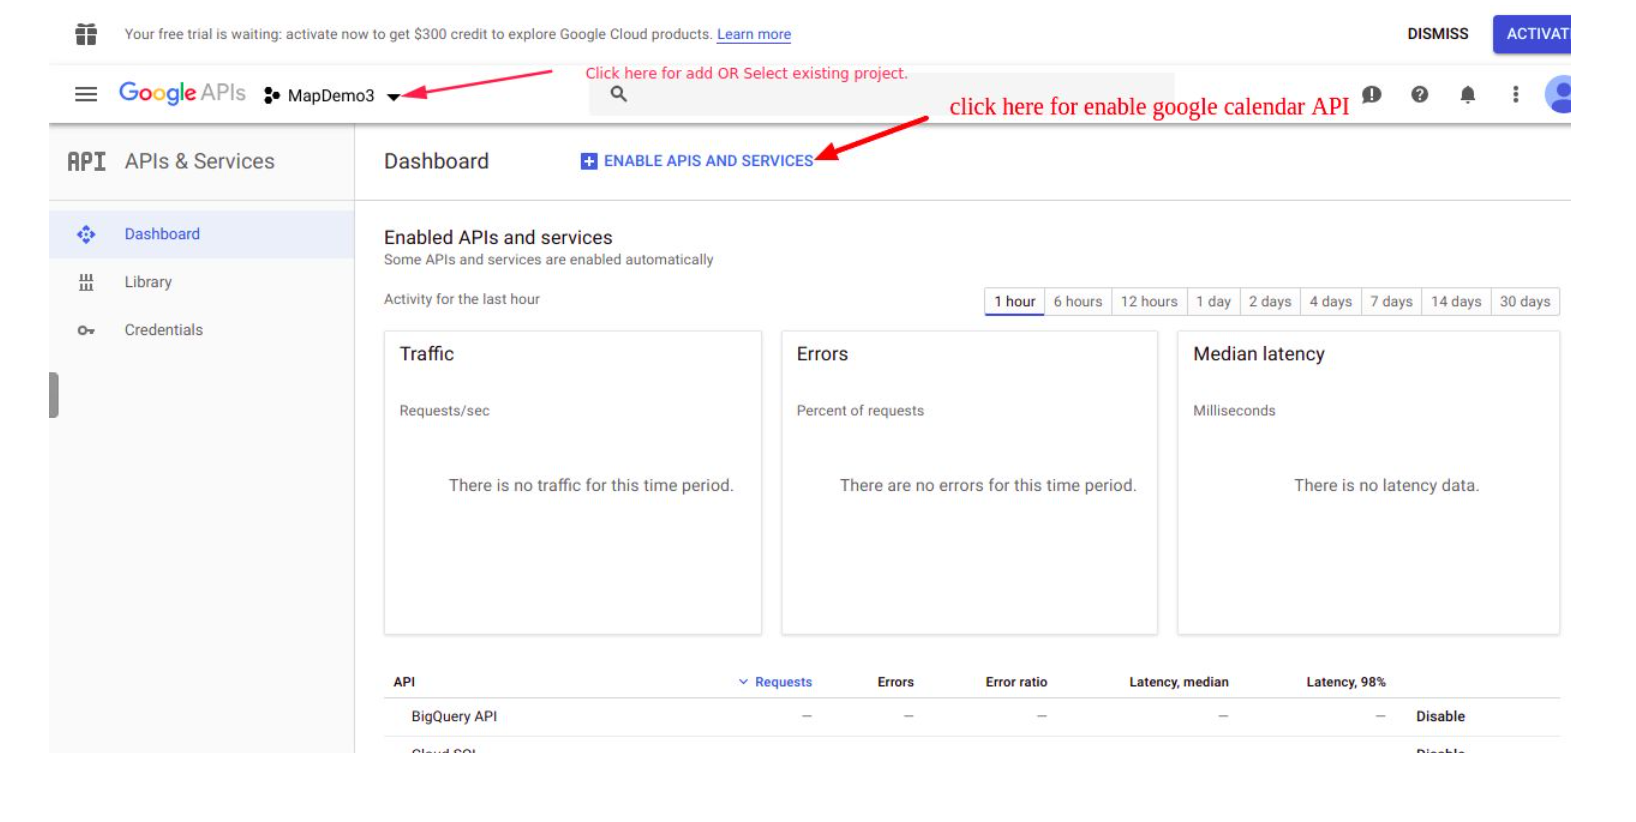Expand the MapDemo3 project selector dropdown
Image resolution: width=1636 pixels, height=822 pixels.
tap(394, 96)
